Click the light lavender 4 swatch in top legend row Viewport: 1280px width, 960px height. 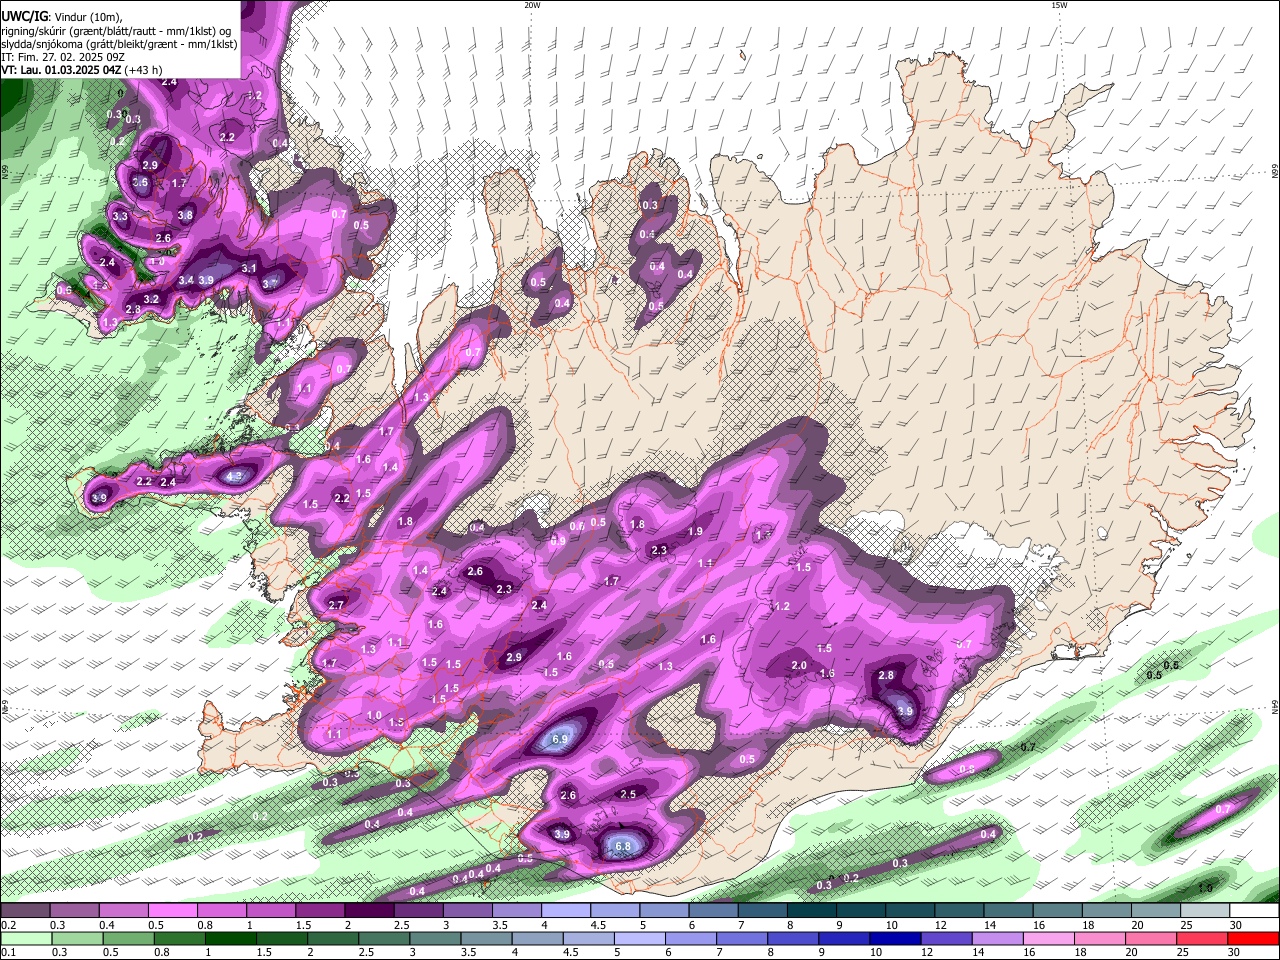coord(564,910)
